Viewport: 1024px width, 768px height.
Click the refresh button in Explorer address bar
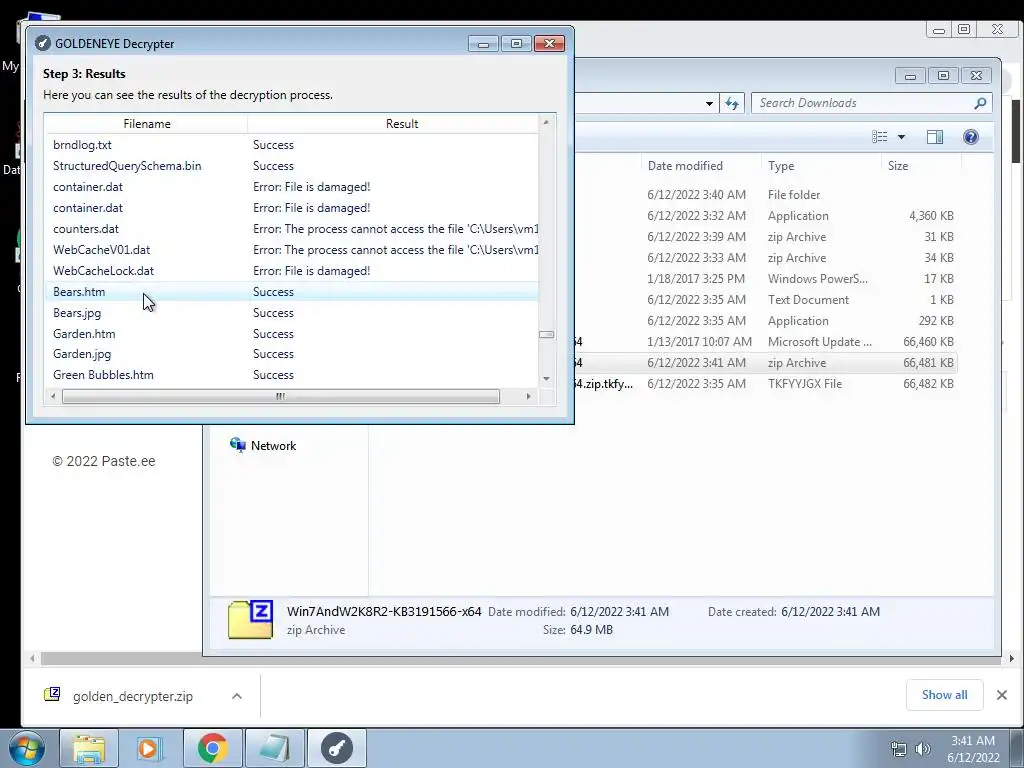tap(731, 103)
